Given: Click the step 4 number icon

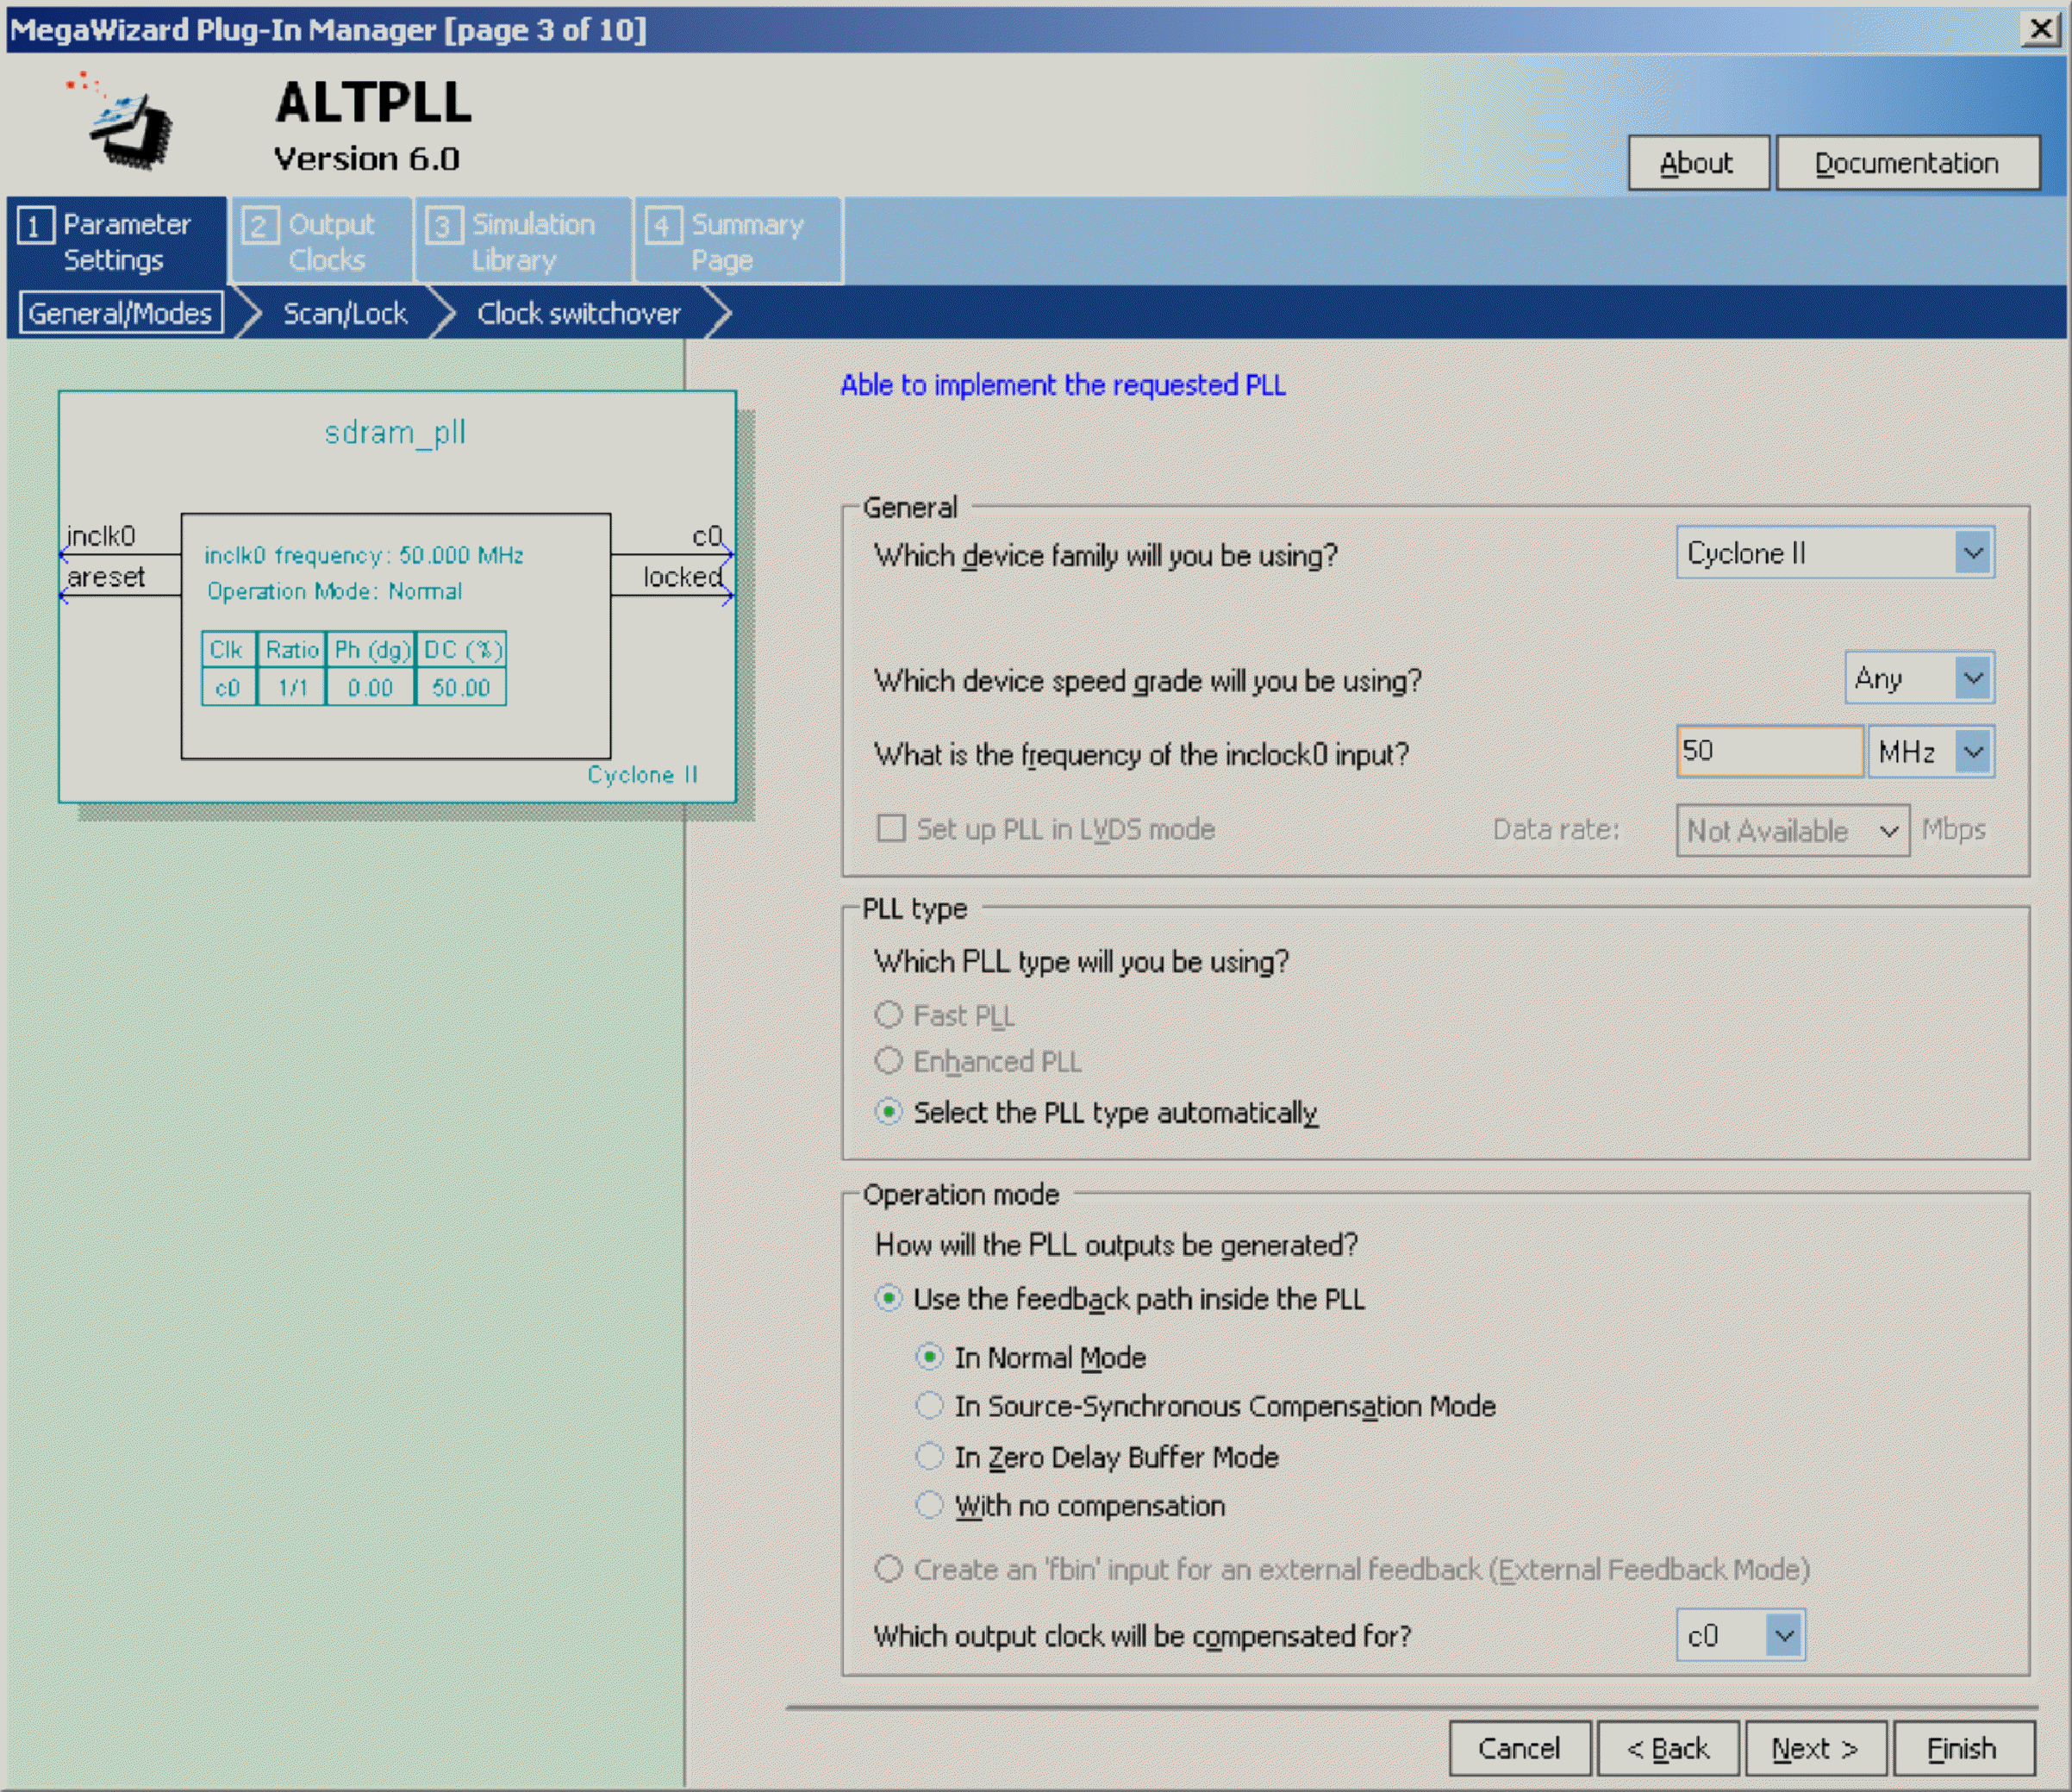Looking at the screenshot, I should coord(662,226).
